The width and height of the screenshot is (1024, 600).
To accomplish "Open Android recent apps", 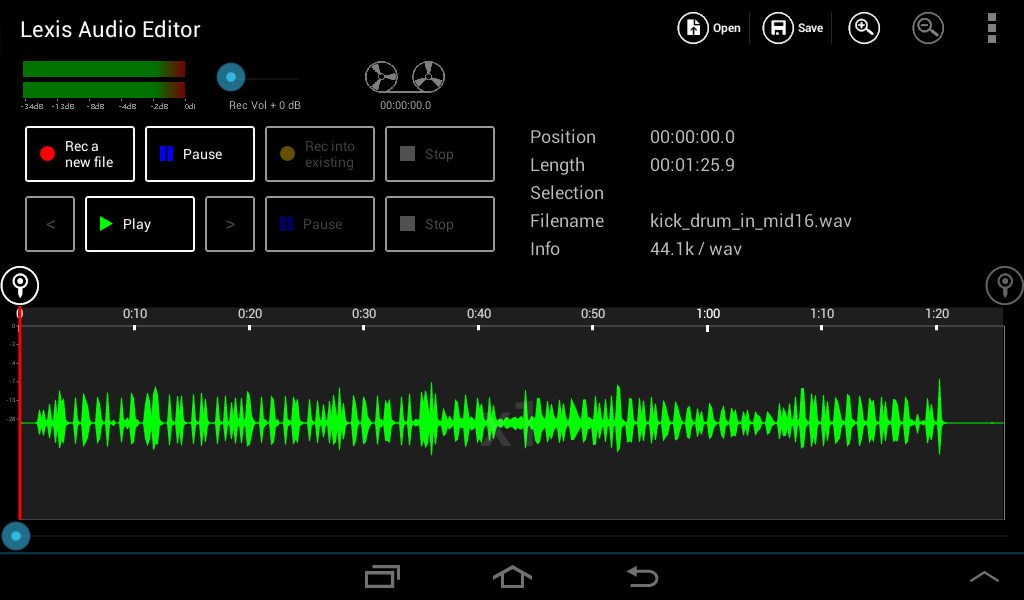I will click(382, 576).
